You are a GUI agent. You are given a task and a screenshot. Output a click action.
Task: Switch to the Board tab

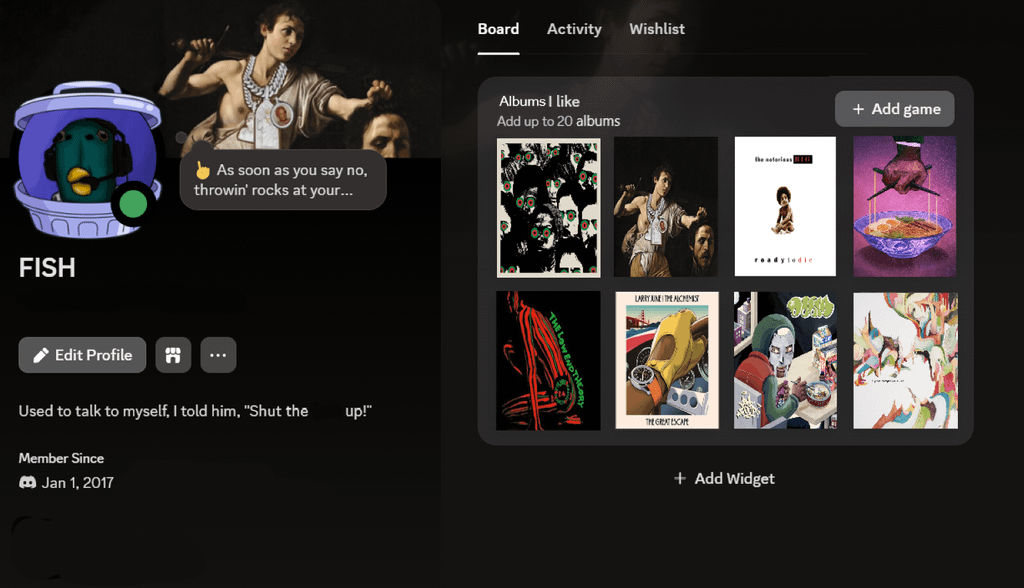pos(498,29)
